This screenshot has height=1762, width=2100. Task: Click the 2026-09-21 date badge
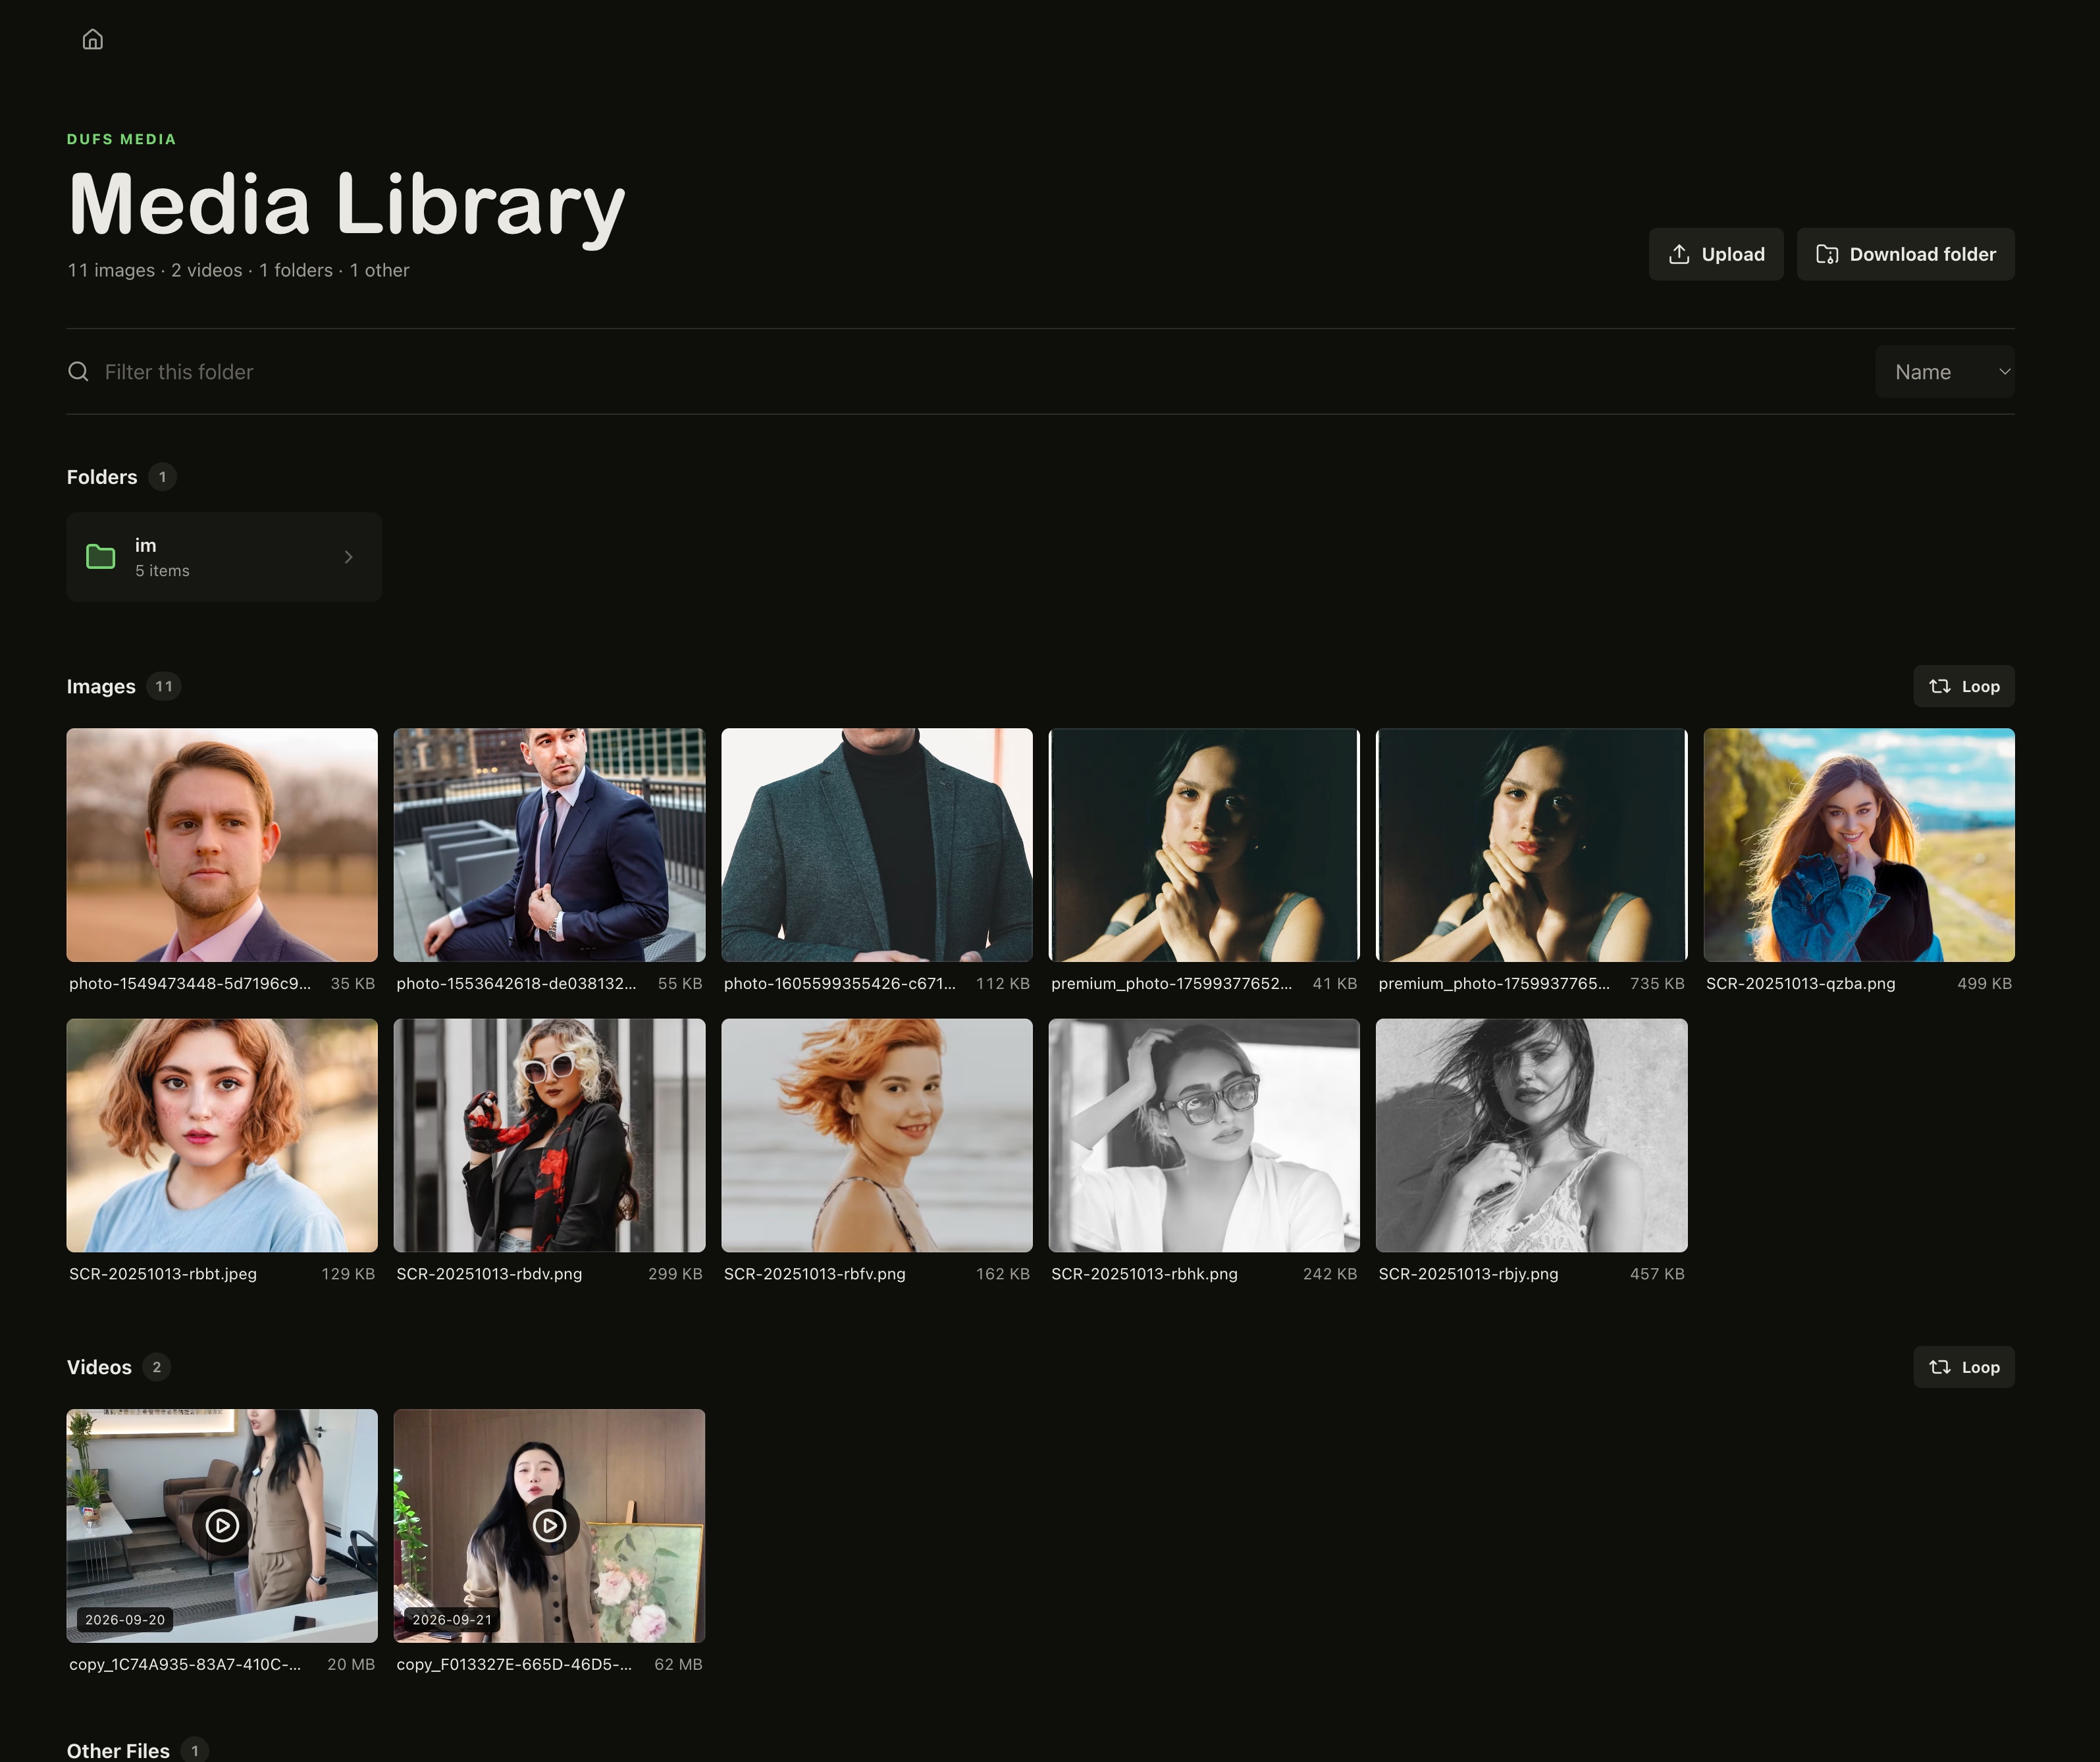coord(452,1619)
